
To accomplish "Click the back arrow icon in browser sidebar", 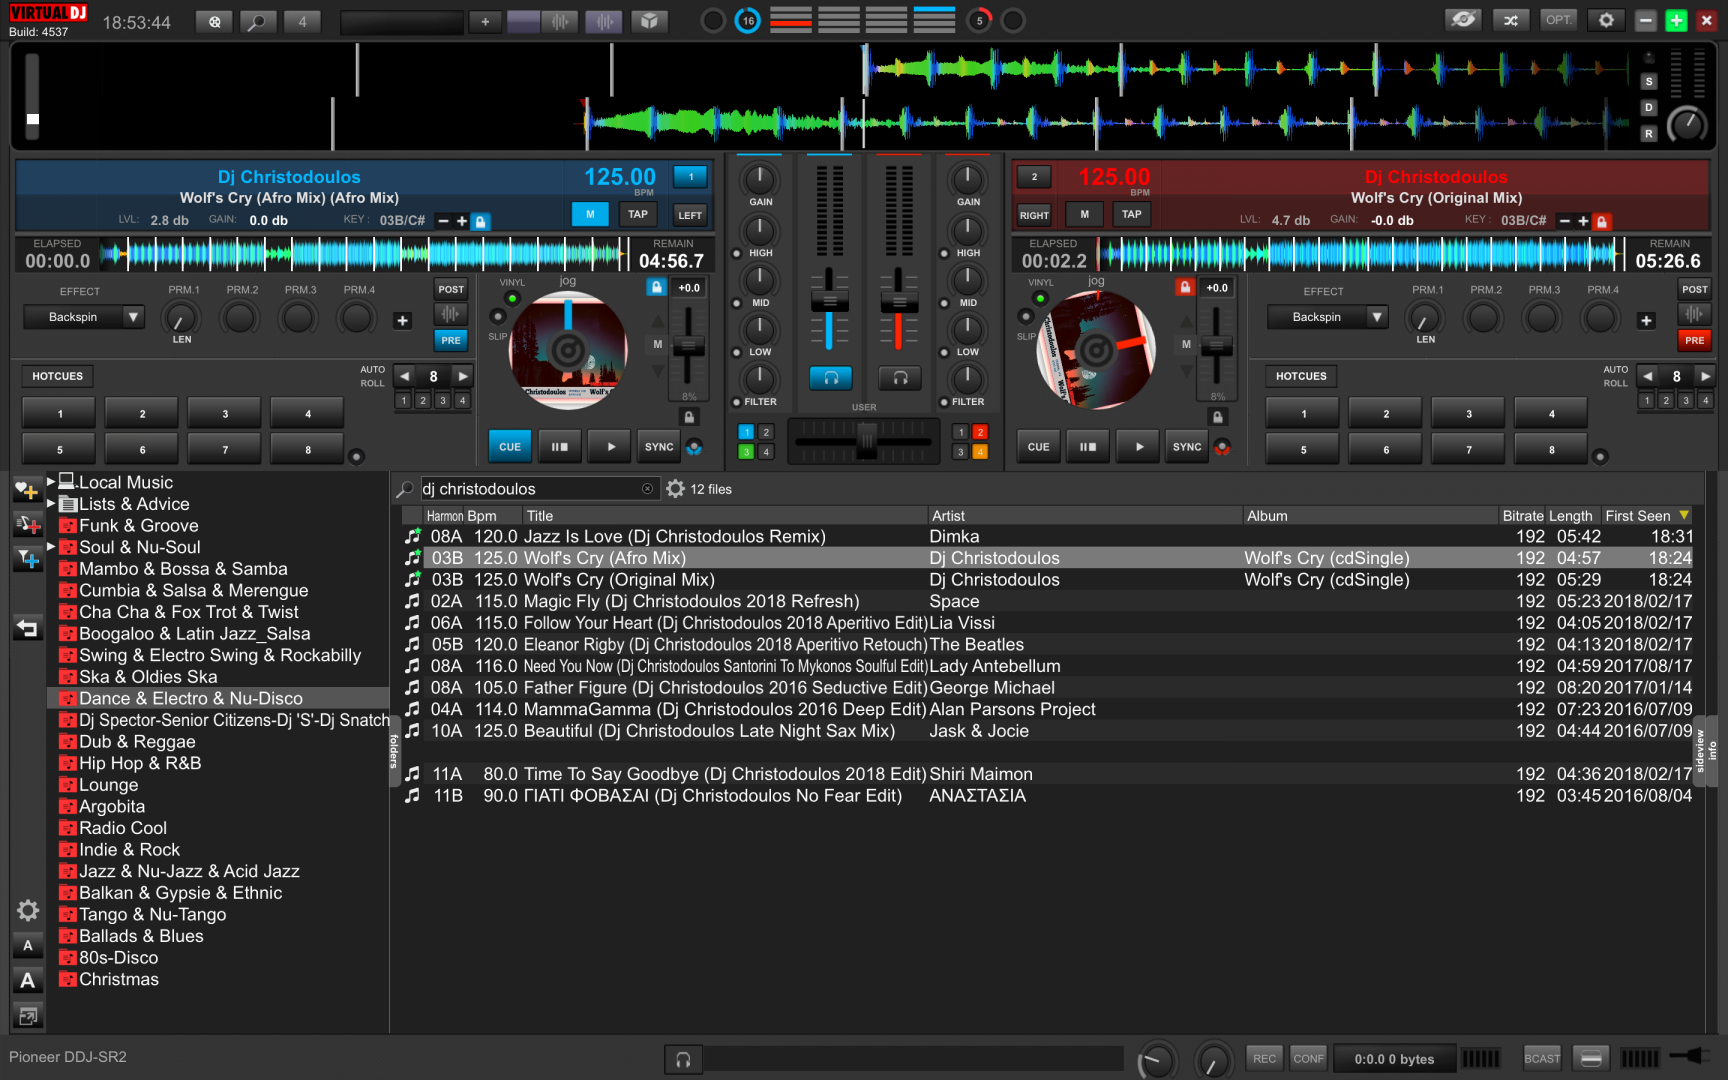I will pos(27,629).
